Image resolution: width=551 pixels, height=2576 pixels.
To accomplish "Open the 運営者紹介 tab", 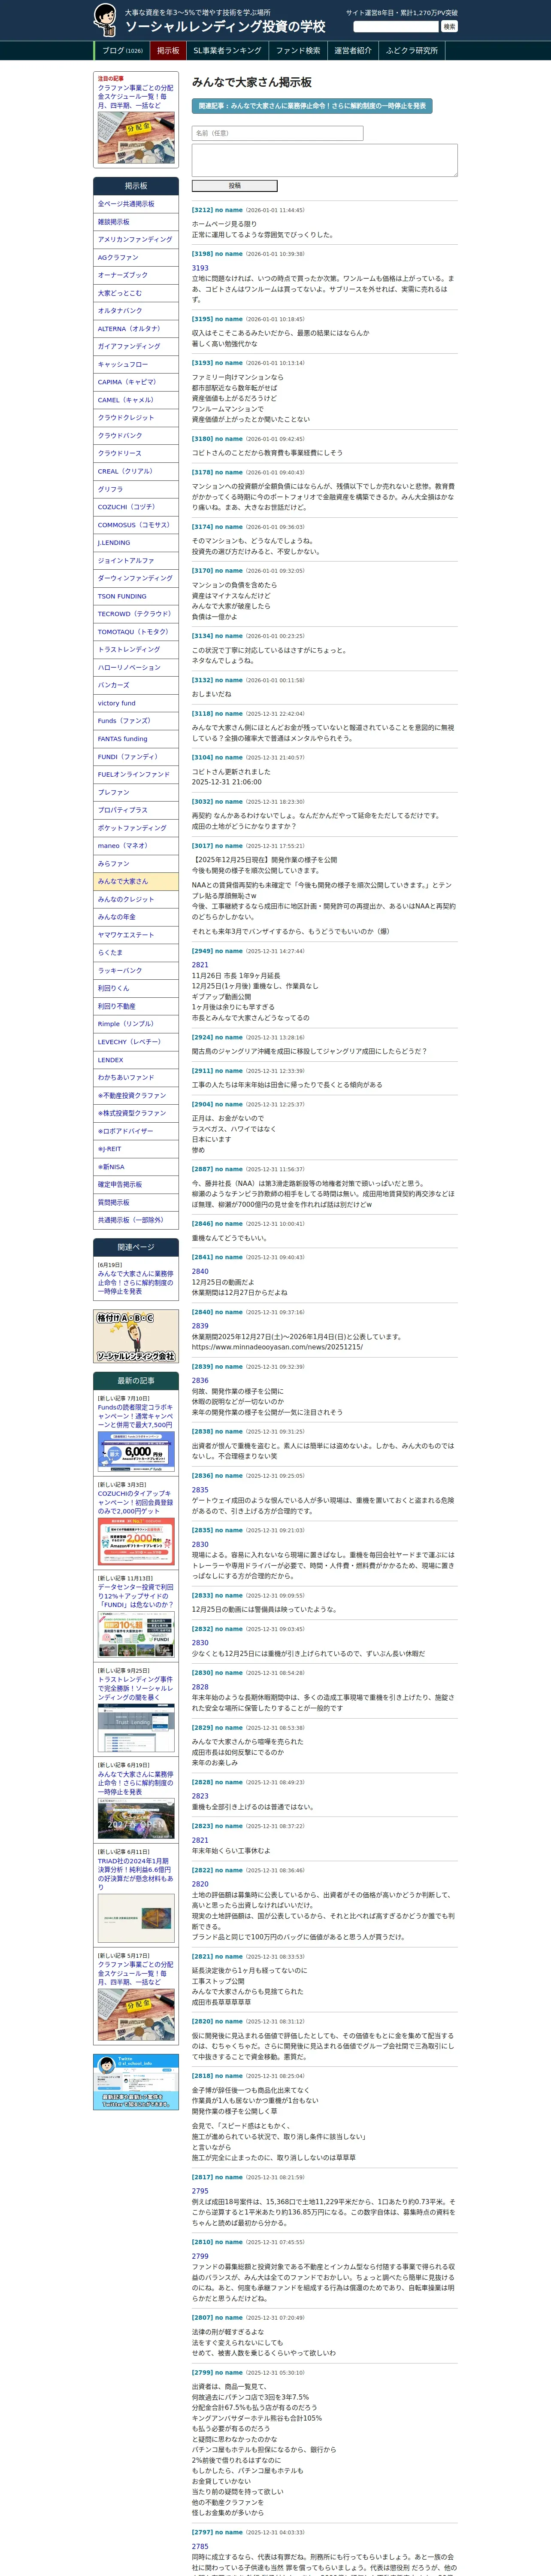I will tap(353, 51).
